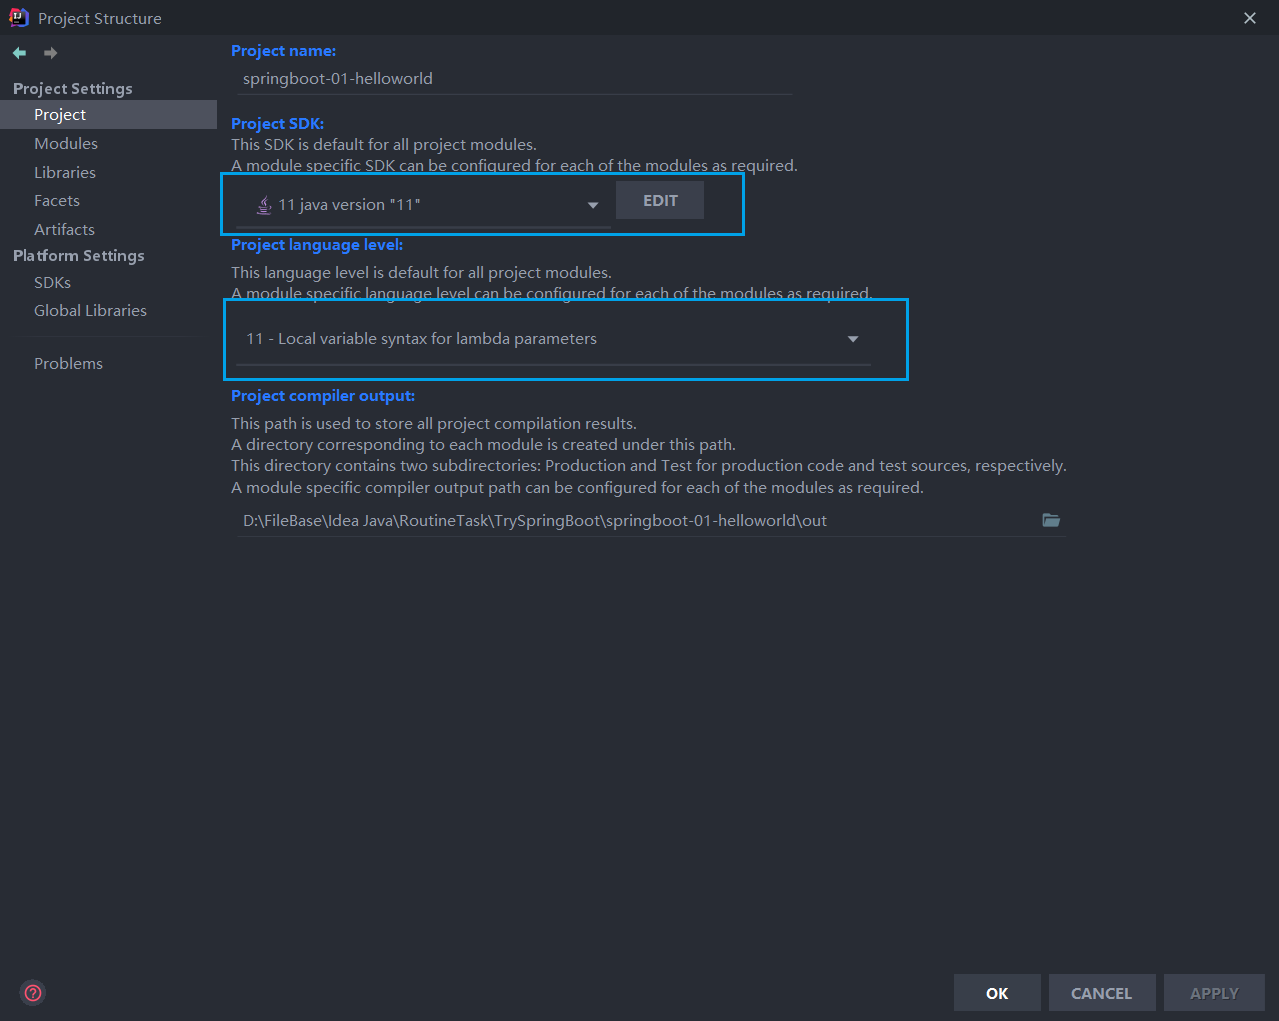Go to Facets section
1279x1021 pixels.
[x=57, y=201]
